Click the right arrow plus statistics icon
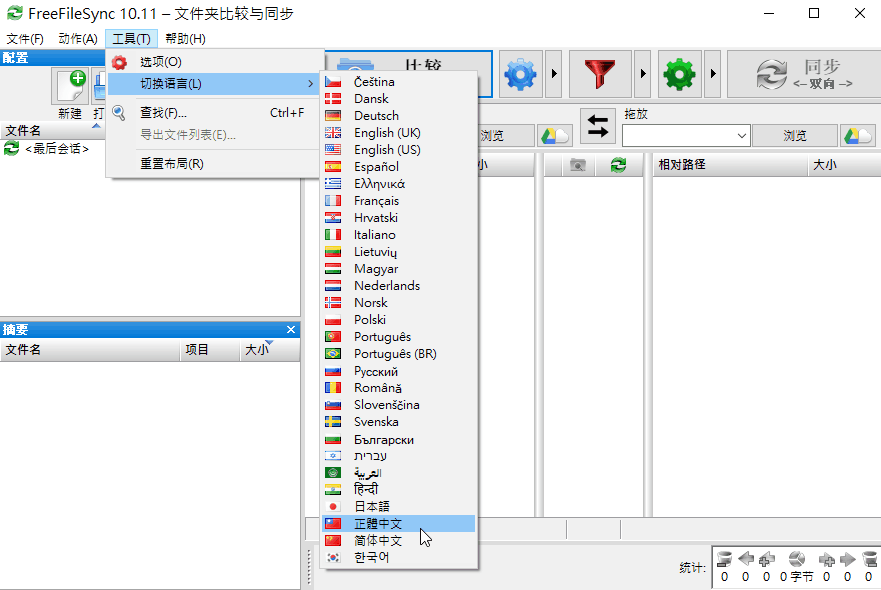Image resolution: width=881 pixels, height=590 pixels. pos(826,559)
